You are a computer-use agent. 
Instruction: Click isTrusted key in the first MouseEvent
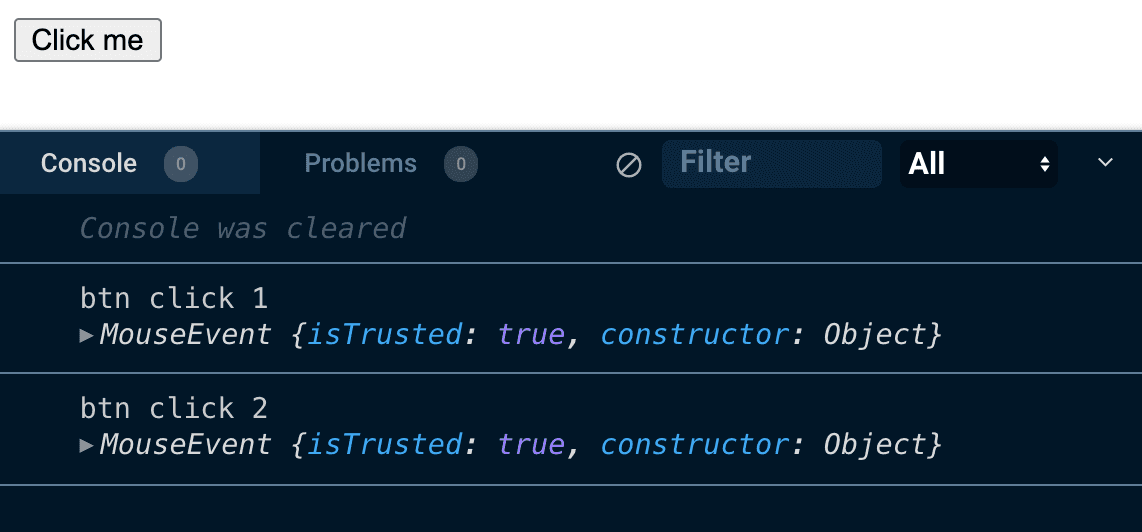point(385,334)
